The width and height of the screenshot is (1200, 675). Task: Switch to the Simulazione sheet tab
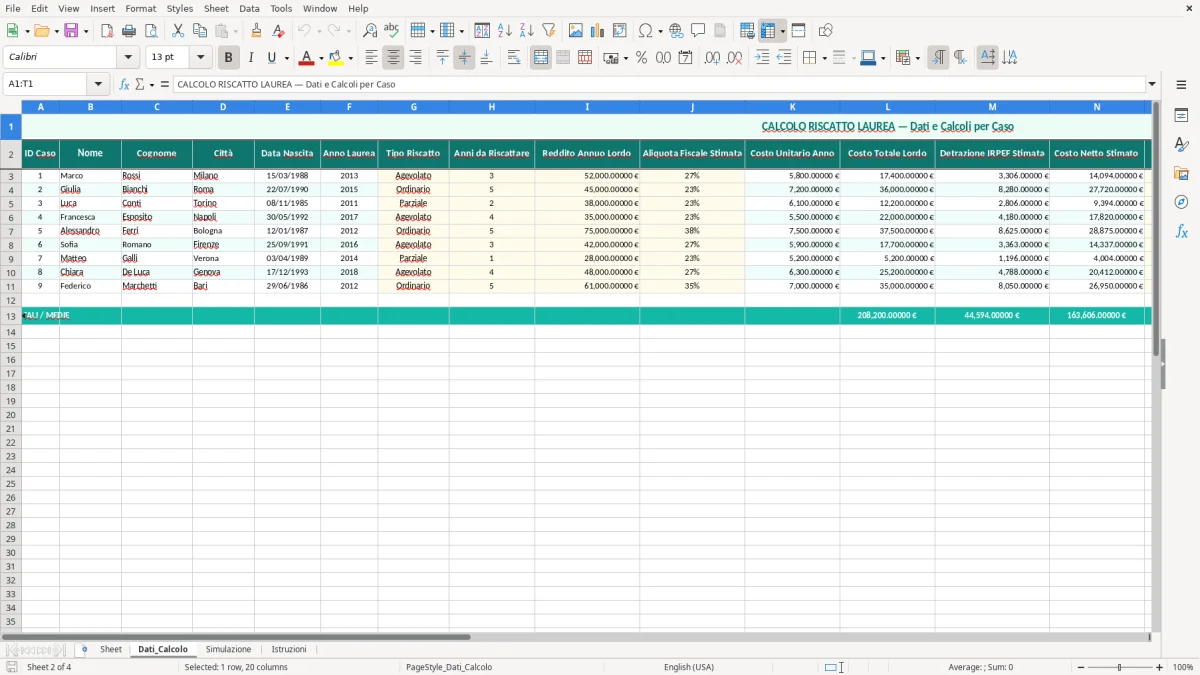228,649
